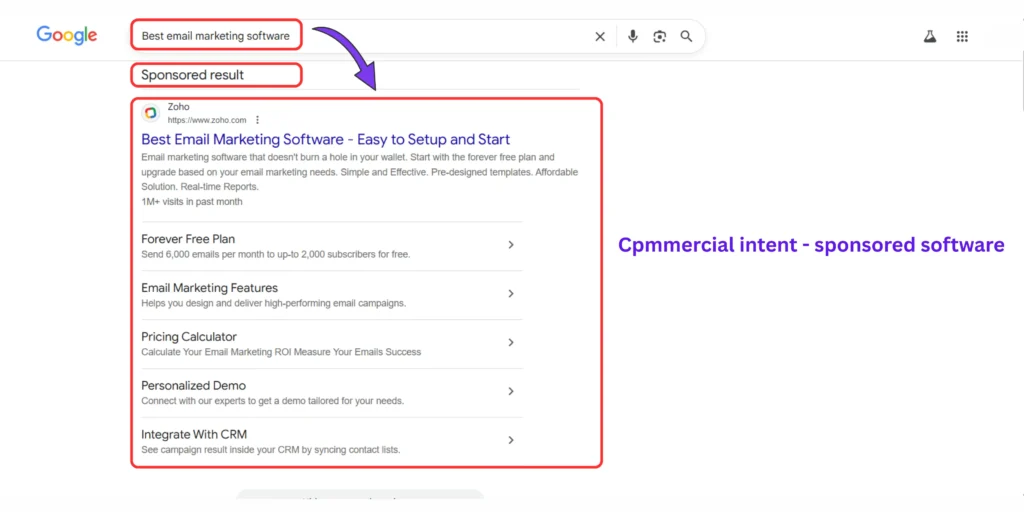Screen dimensions: 1024x512
Task: Click the Zoho advertiser name
Action: coord(178,106)
